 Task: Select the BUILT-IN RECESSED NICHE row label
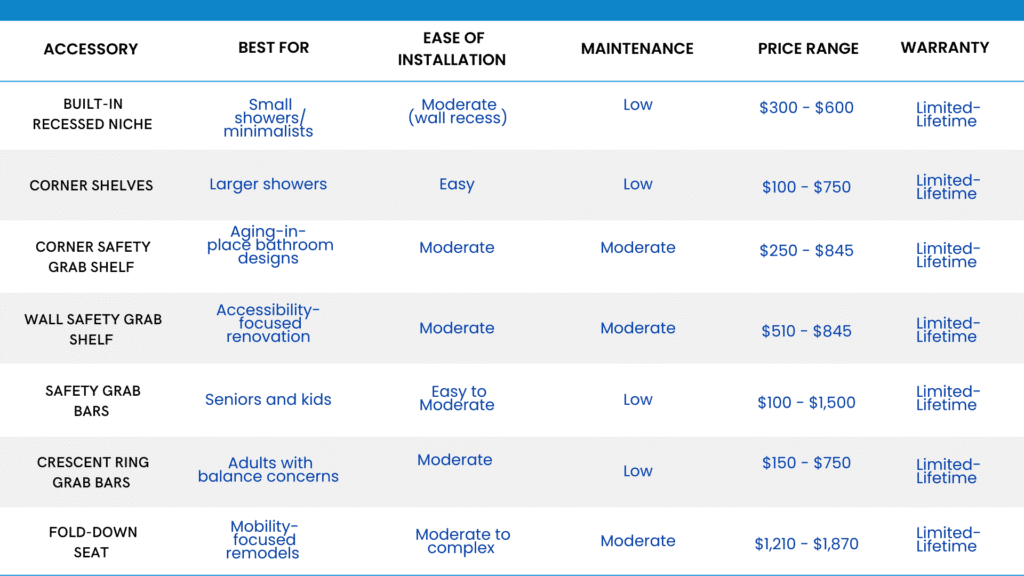coord(93,114)
